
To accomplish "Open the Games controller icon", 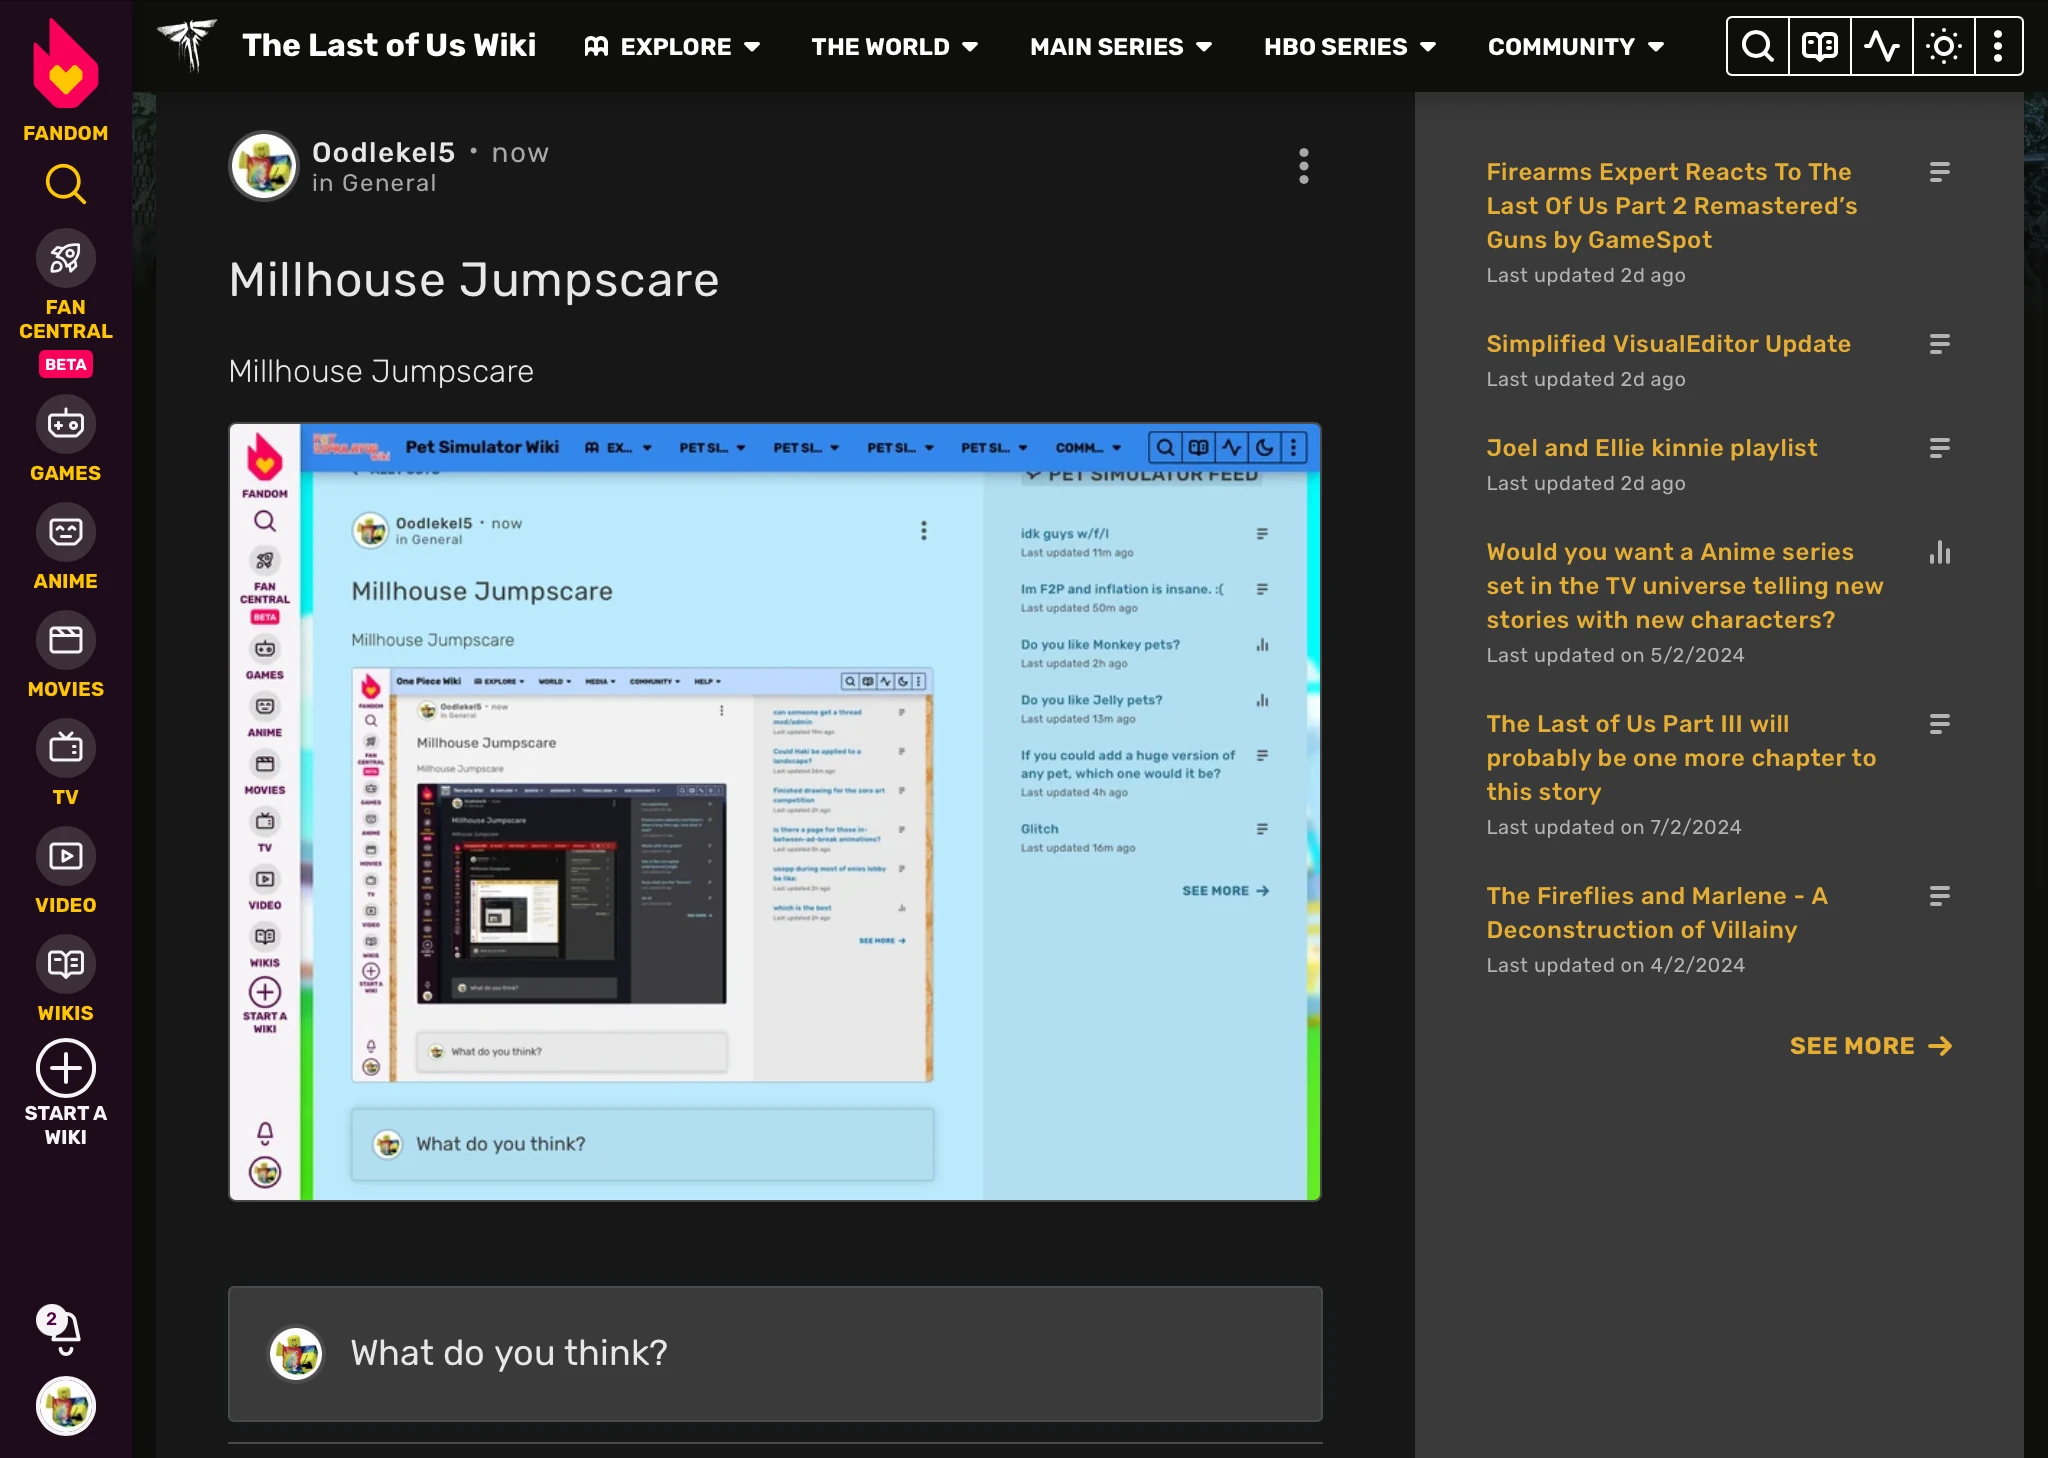I will coord(65,424).
